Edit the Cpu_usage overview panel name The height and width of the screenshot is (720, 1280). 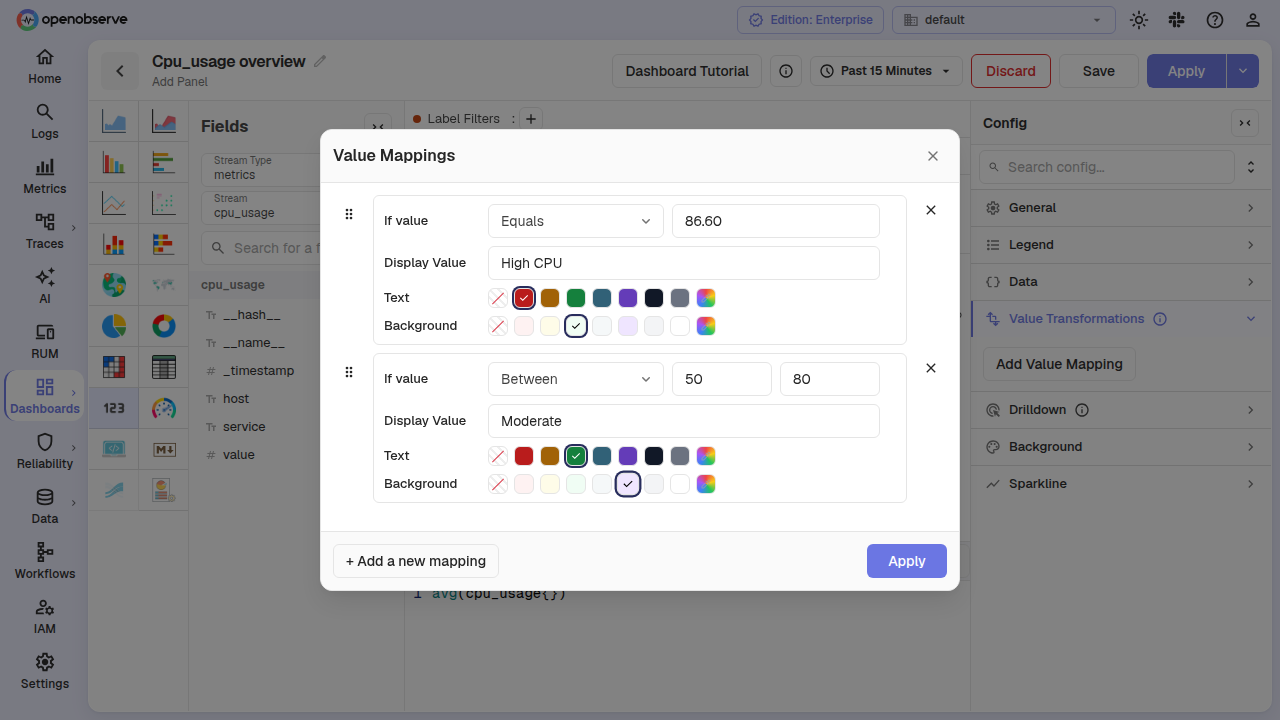[x=320, y=61]
